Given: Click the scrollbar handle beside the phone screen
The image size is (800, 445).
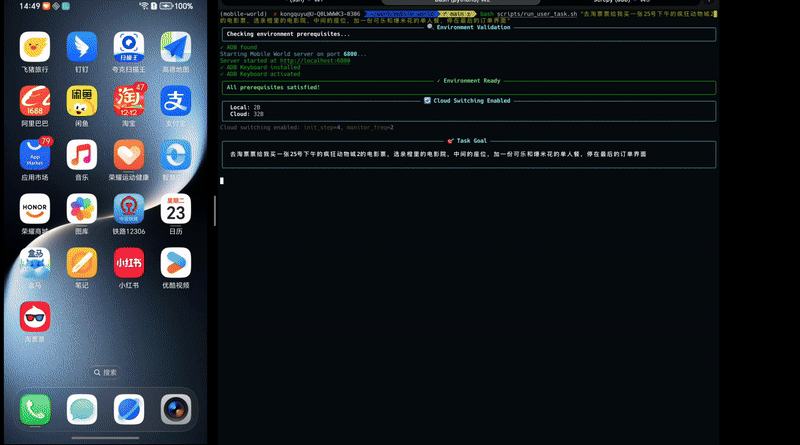Looking at the screenshot, I should 214,208.
